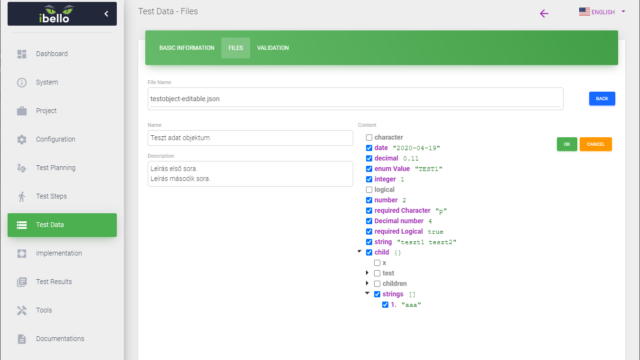Click the System info icon
Image resolution: width=640 pixels, height=360 pixels.
22,82
